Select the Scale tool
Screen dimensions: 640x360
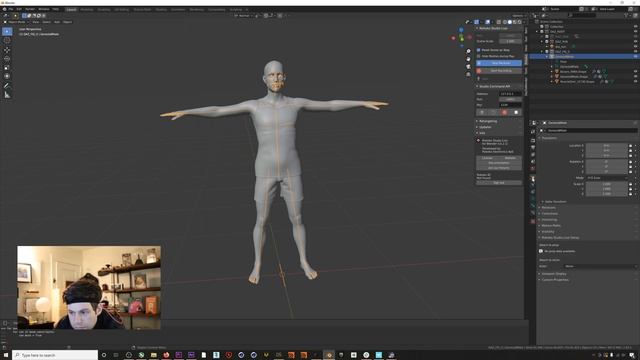coord(7,67)
